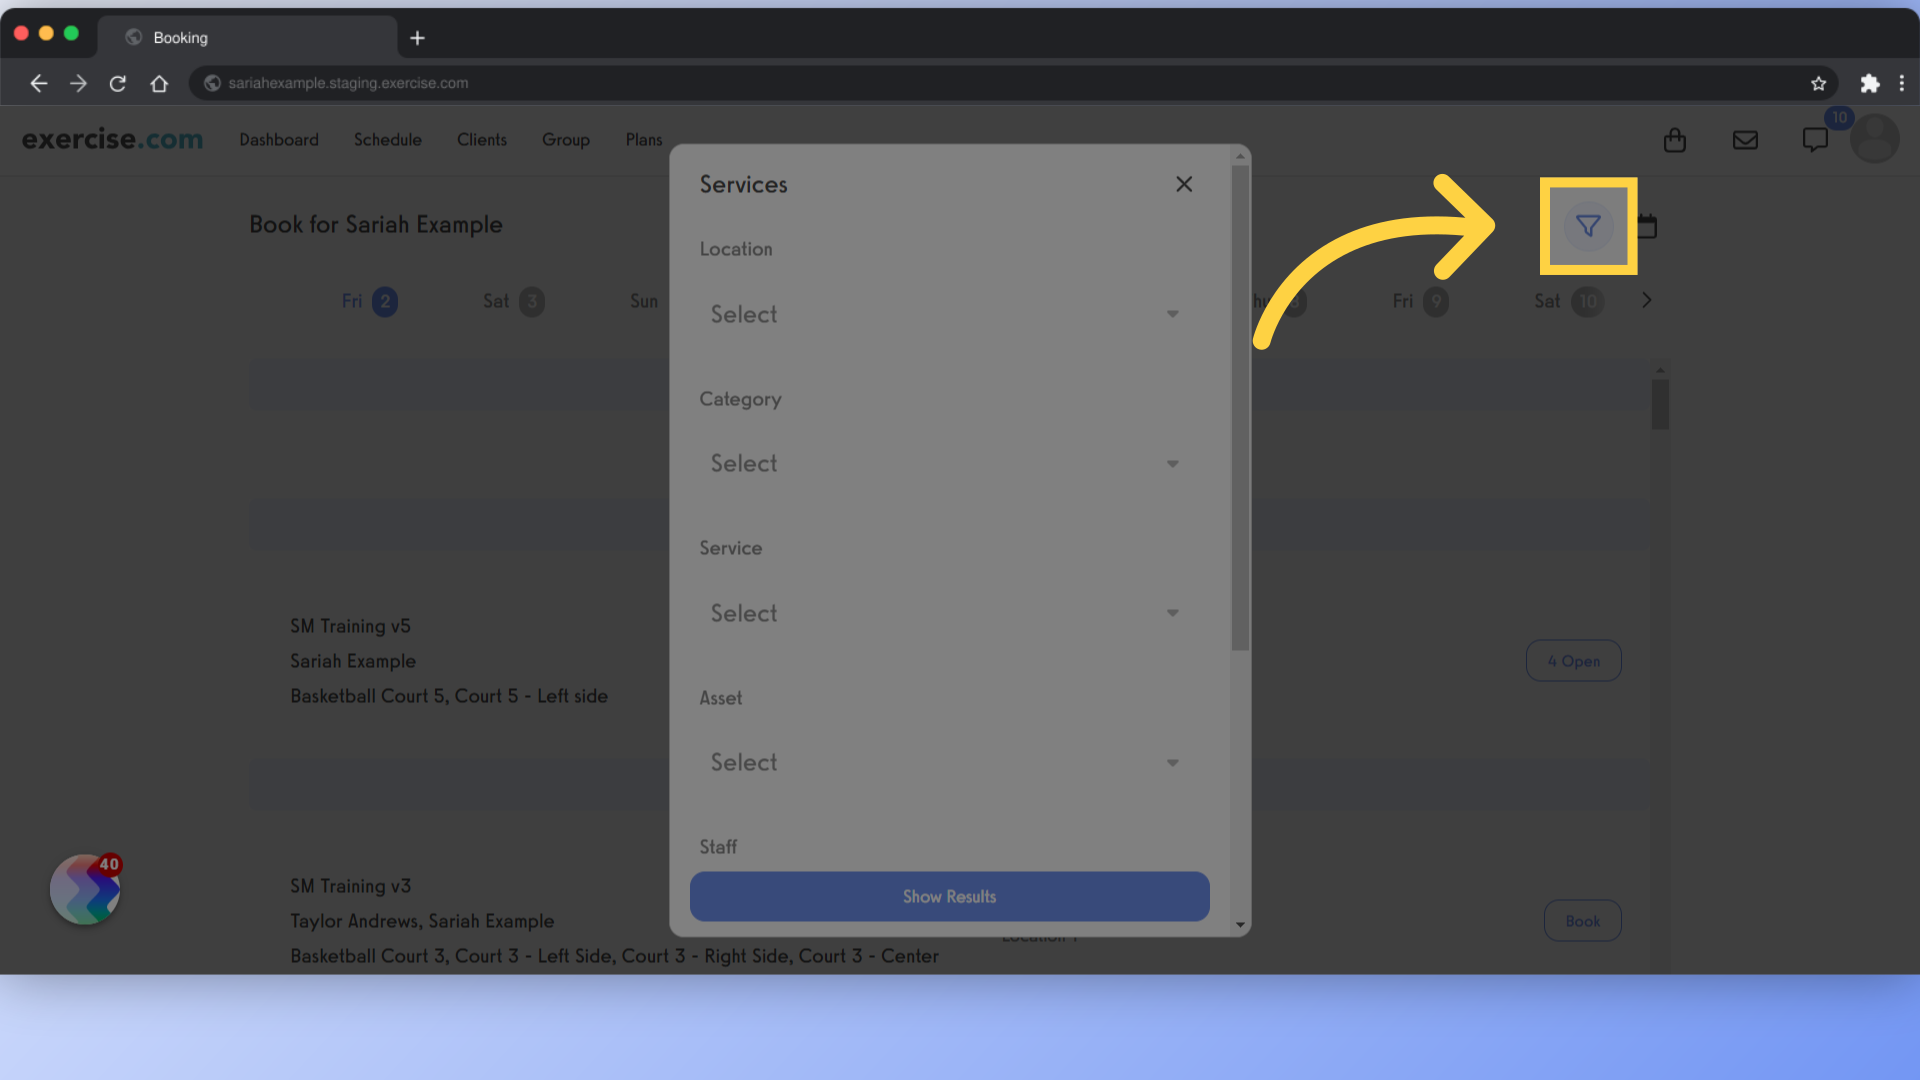Image resolution: width=1920 pixels, height=1080 pixels.
Task: Click the settings/extension icon in browser
Action: pos(1870,83)
